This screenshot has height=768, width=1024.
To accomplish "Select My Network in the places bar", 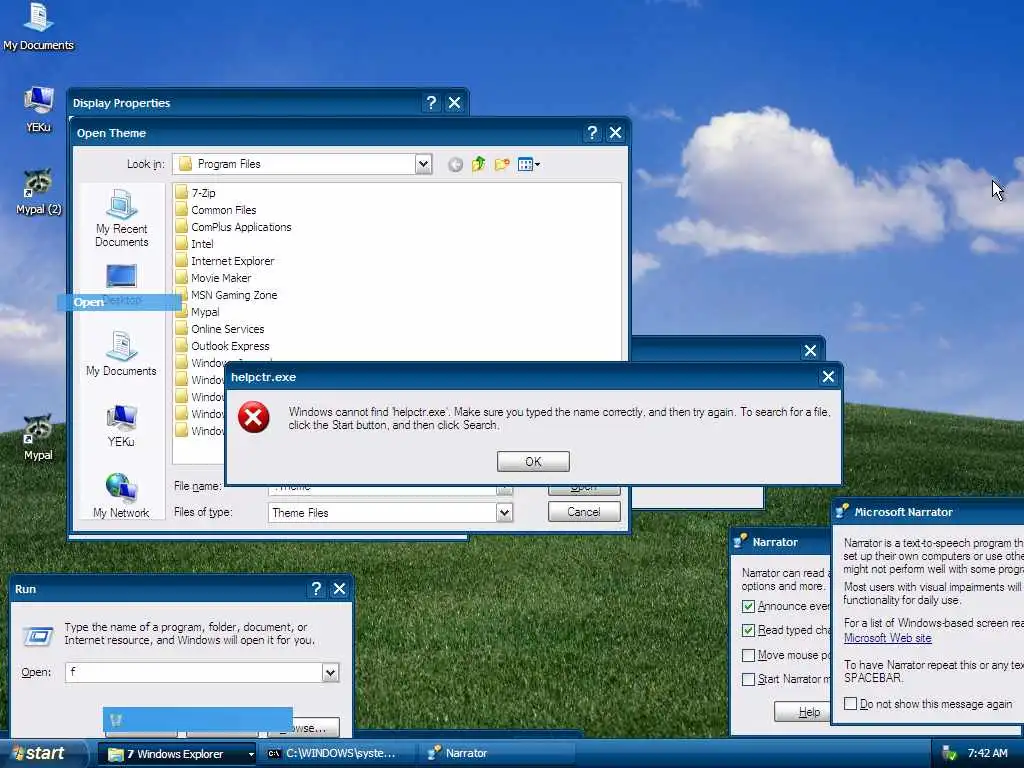I will coord(121,496).
